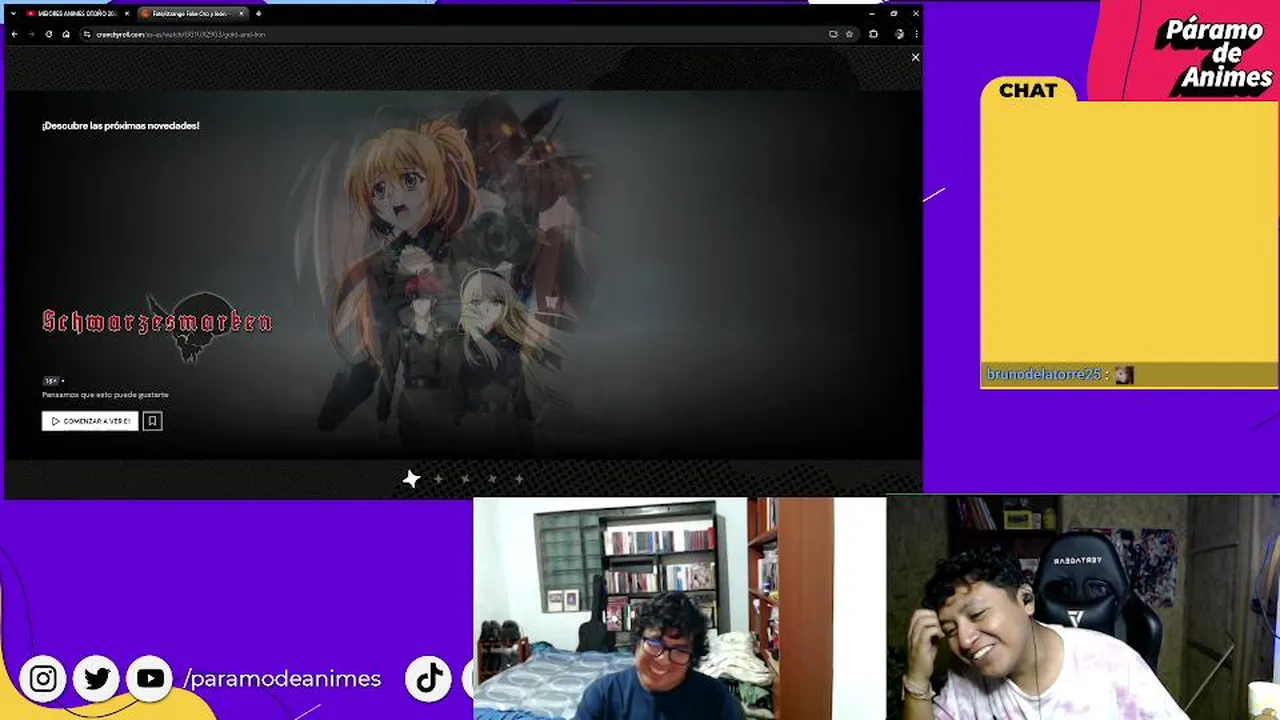The height and width of the screenshot is (720, 1280).
Task: Bookmark this page with the star icon
Action: pos(849,34)
